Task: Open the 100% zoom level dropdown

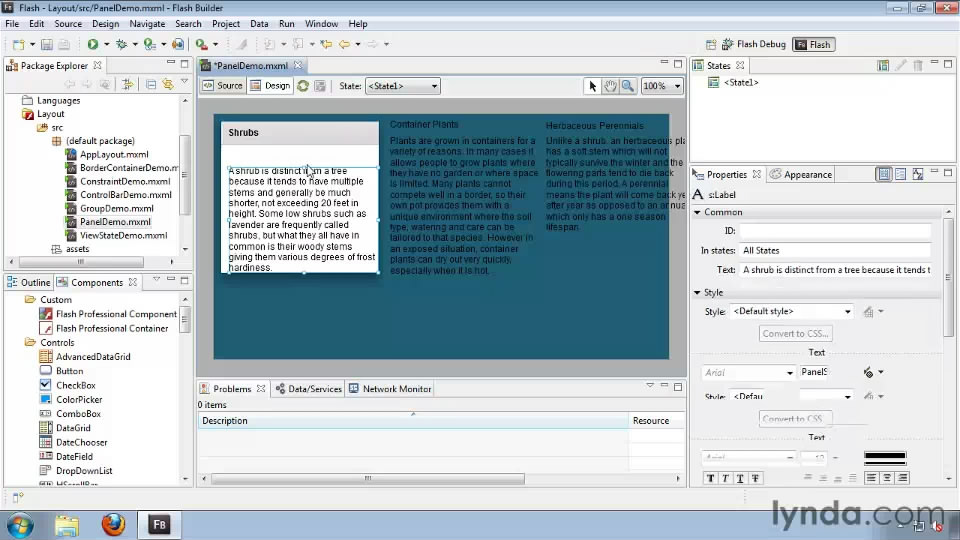Action: pos(661,86)
